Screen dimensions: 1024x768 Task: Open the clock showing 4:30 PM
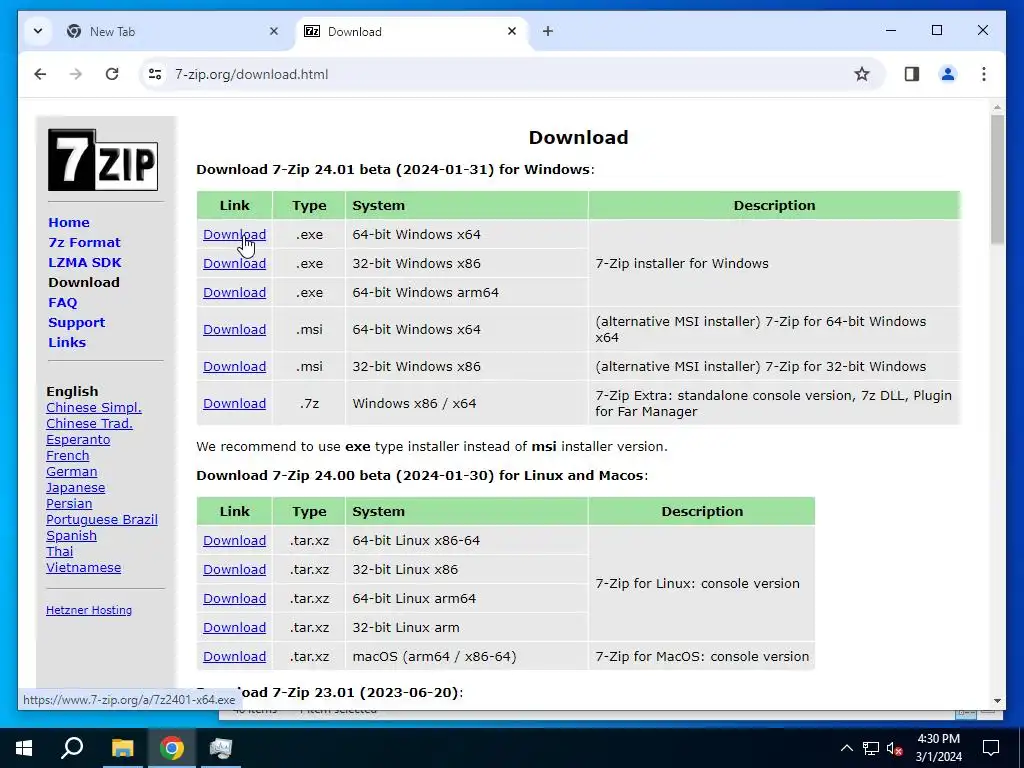click(x=938, y=748)
